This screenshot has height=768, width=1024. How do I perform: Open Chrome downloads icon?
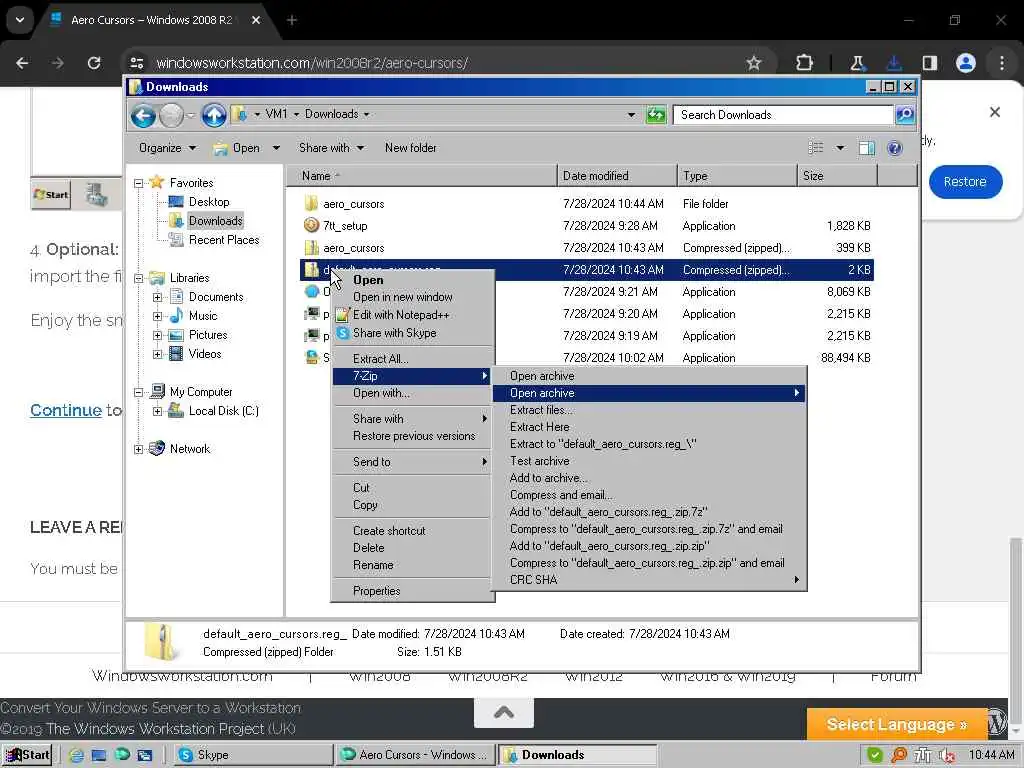pyautogui.click(x=894, y=63)
